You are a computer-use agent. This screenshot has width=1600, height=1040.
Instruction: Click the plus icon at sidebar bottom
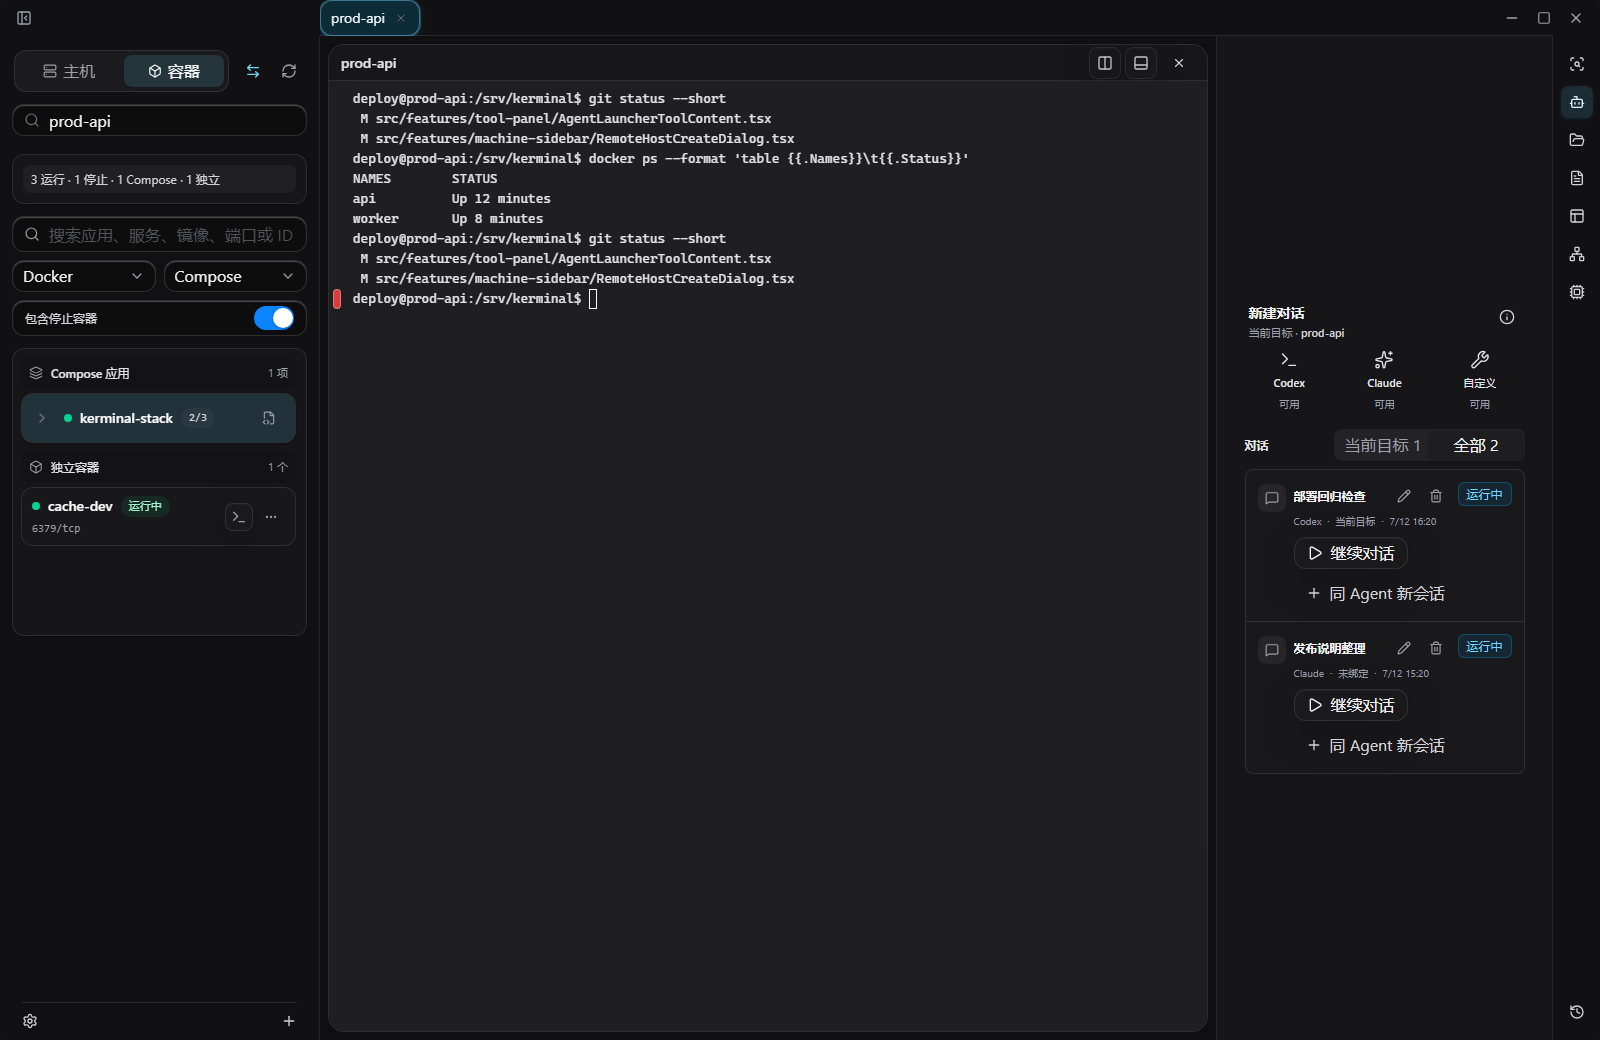click(289, 1021)
